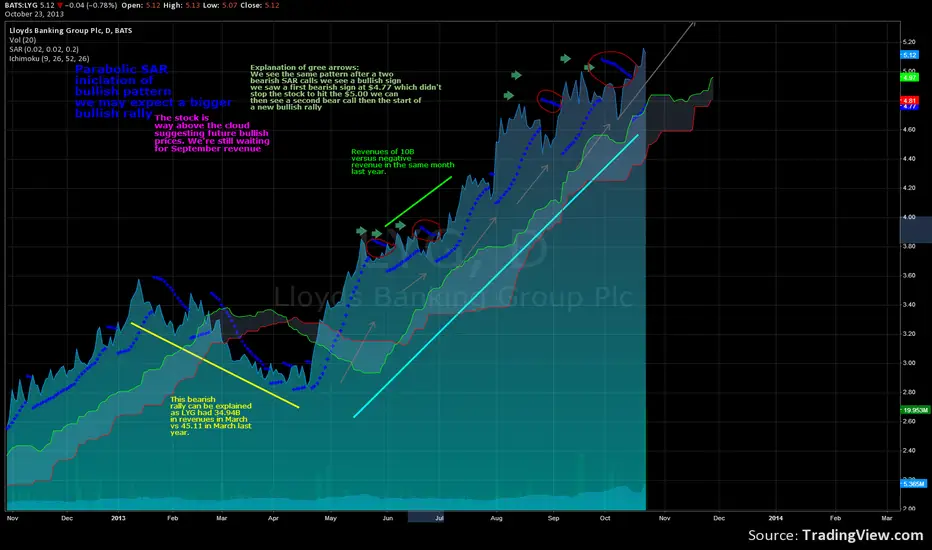
Task: Select the 'High: 5.13' value in header
Action: click(181, 5)
